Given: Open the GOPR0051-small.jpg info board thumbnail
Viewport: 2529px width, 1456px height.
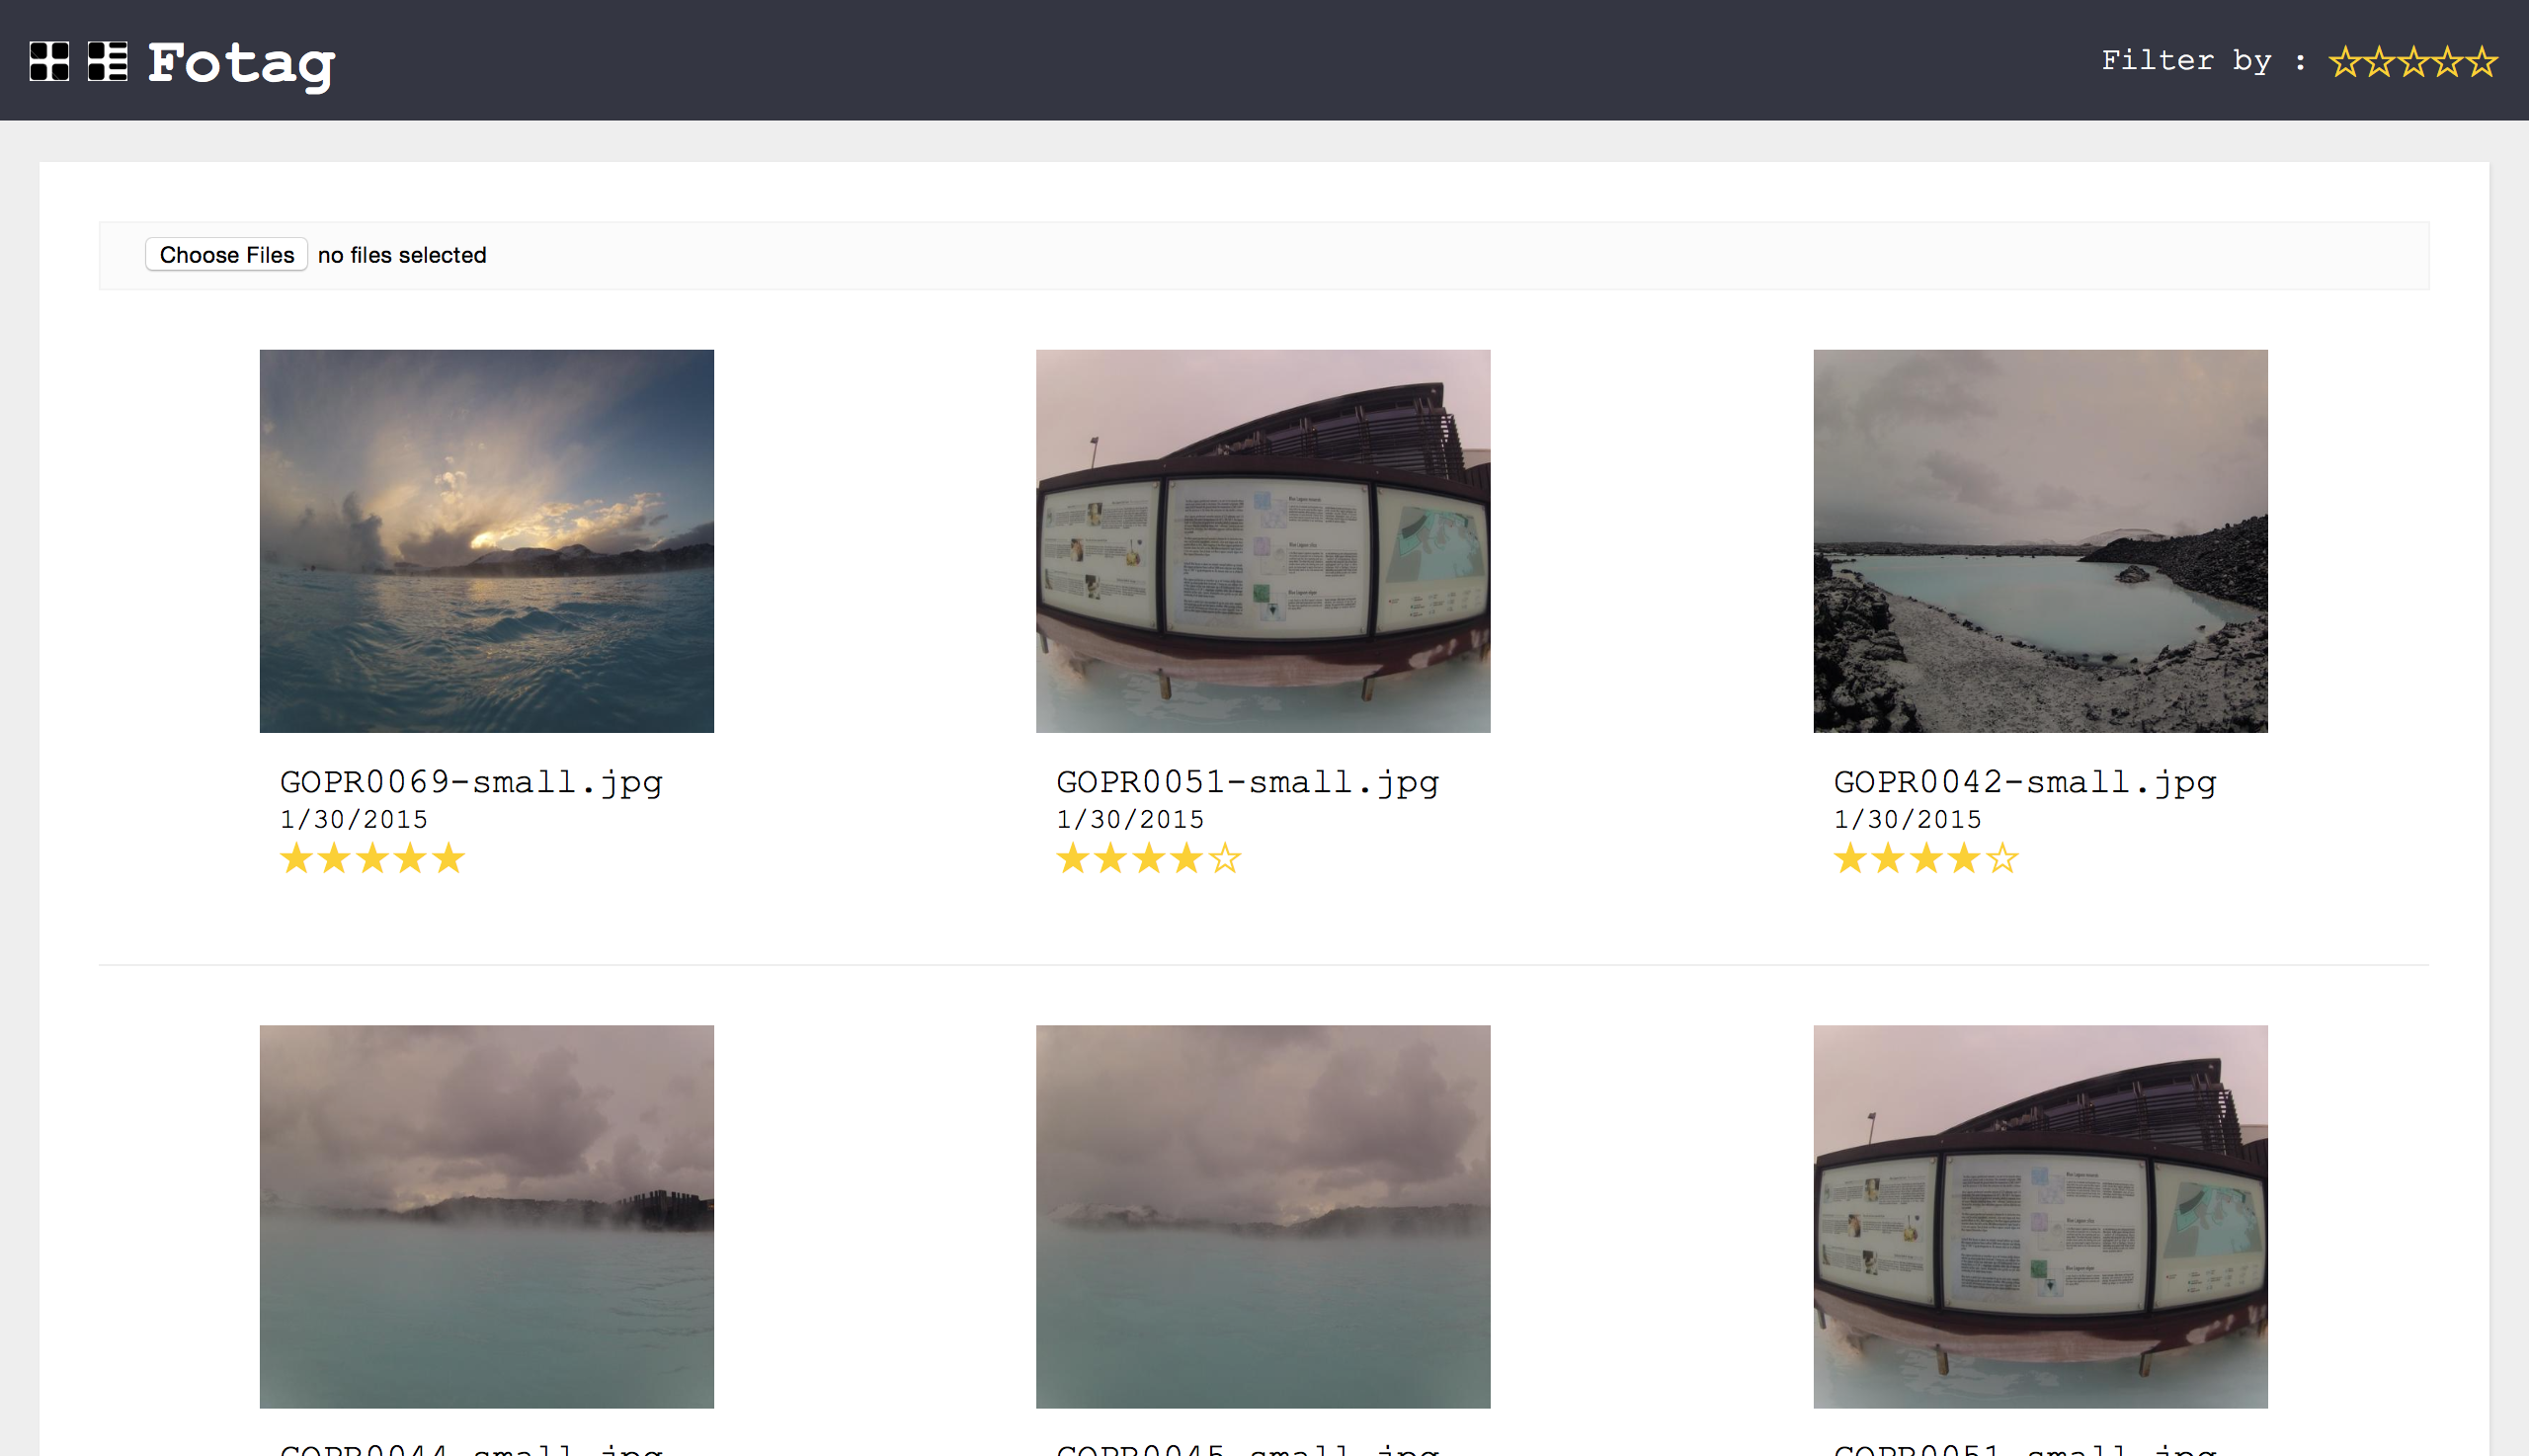Looking at the screenshot, I should [1263, 541].
